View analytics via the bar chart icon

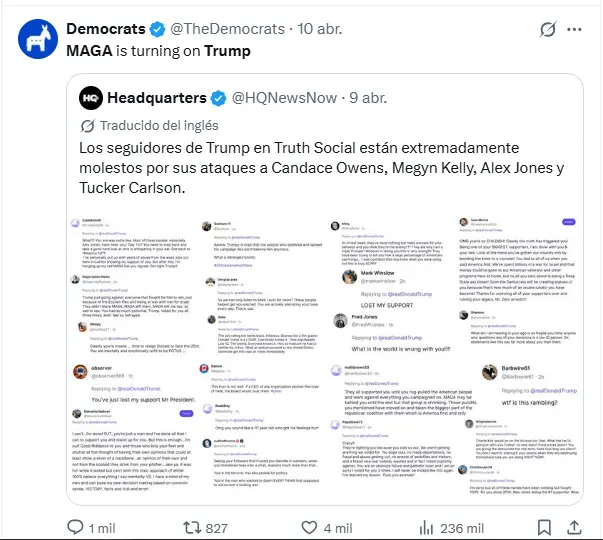(426, 527)
